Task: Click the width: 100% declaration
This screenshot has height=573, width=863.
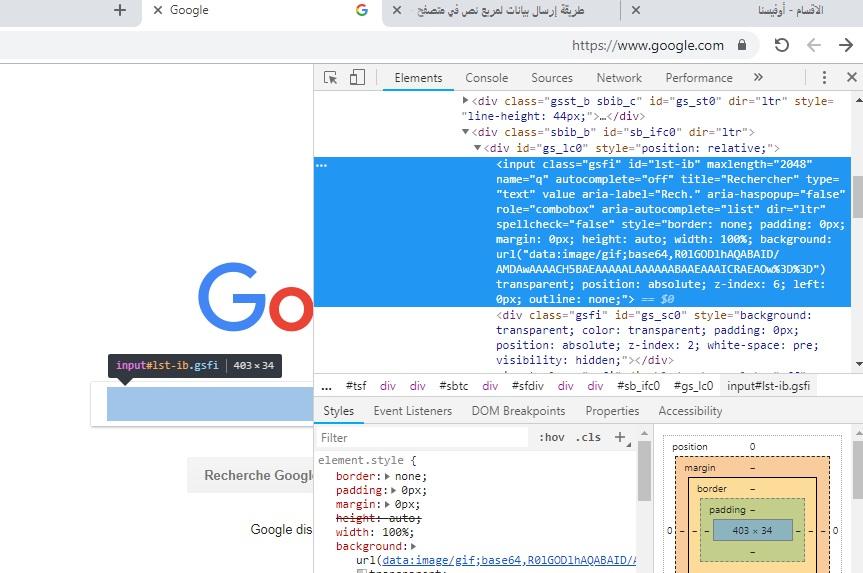Action: 375,532
